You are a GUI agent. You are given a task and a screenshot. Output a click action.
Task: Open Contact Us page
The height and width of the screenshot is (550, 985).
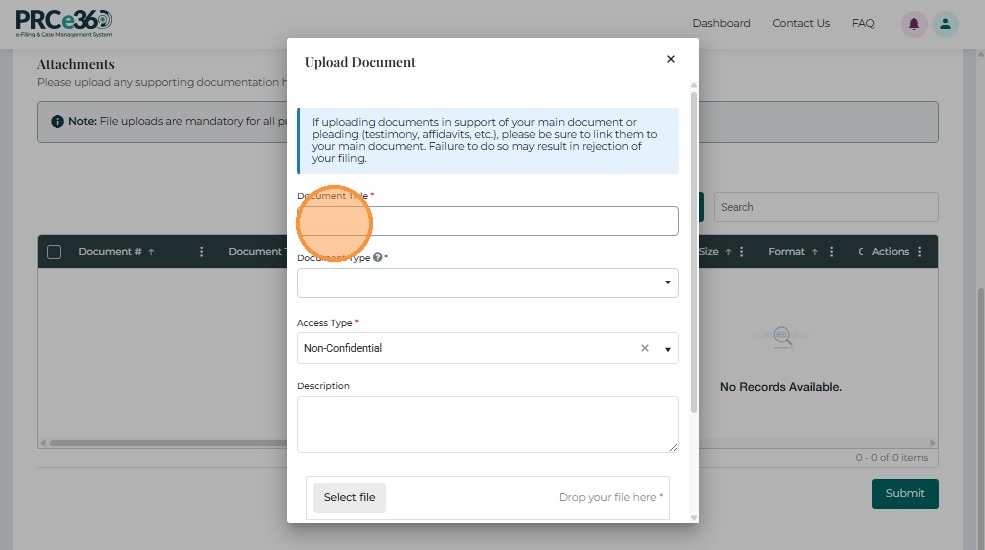click(801, 23)
